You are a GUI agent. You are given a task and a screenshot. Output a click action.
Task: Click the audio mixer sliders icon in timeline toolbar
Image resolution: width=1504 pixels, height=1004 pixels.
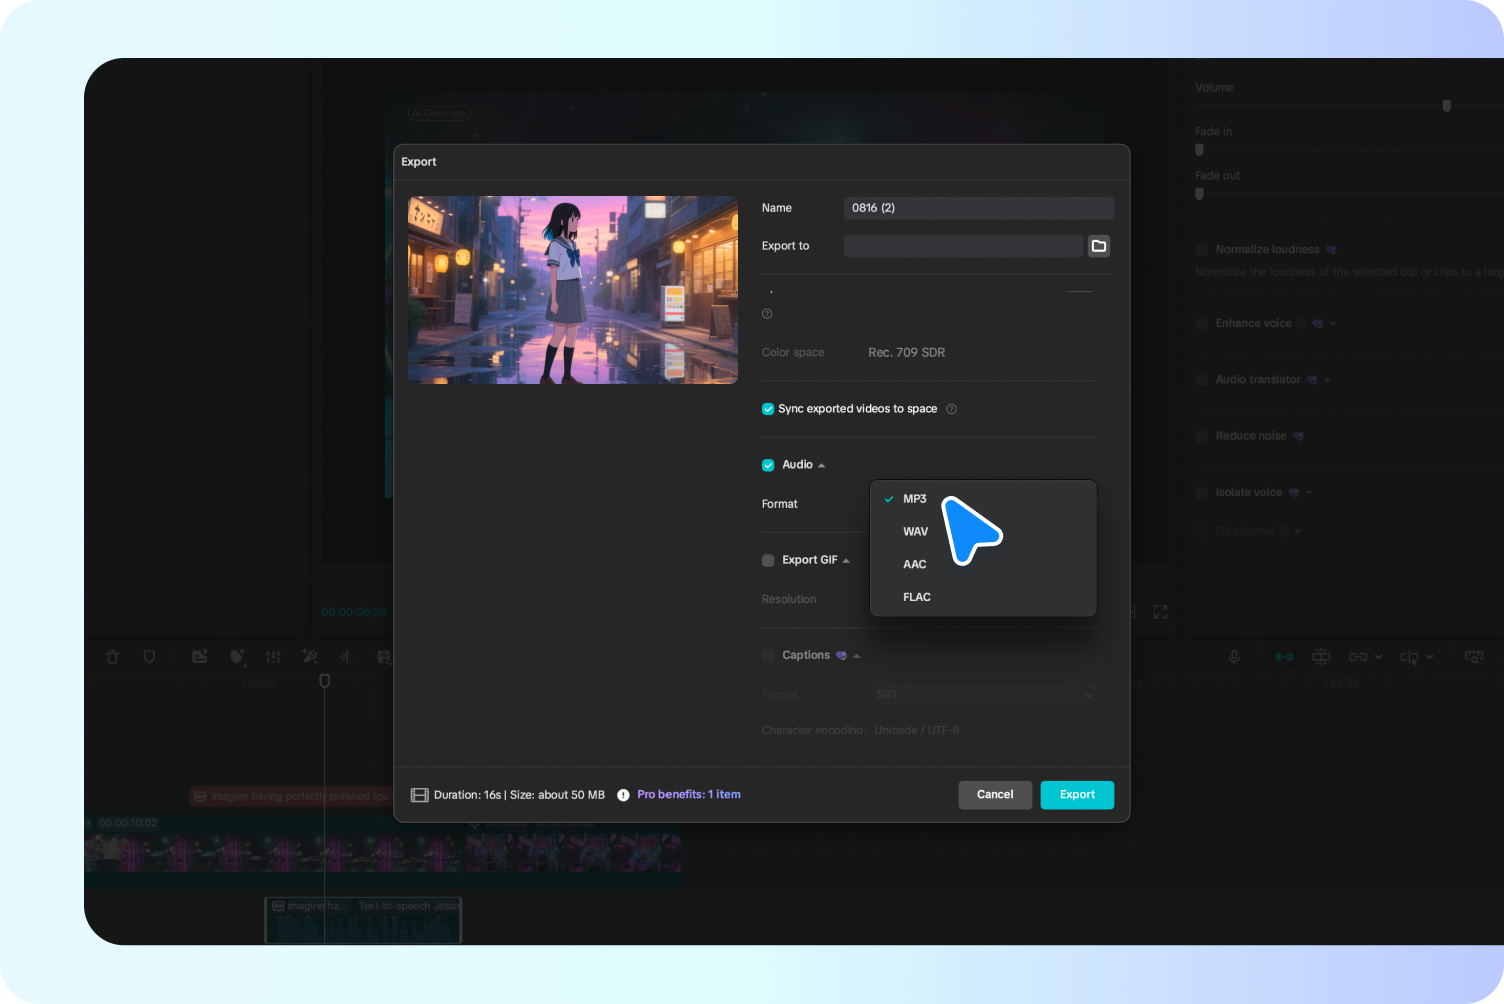(273, 657)
